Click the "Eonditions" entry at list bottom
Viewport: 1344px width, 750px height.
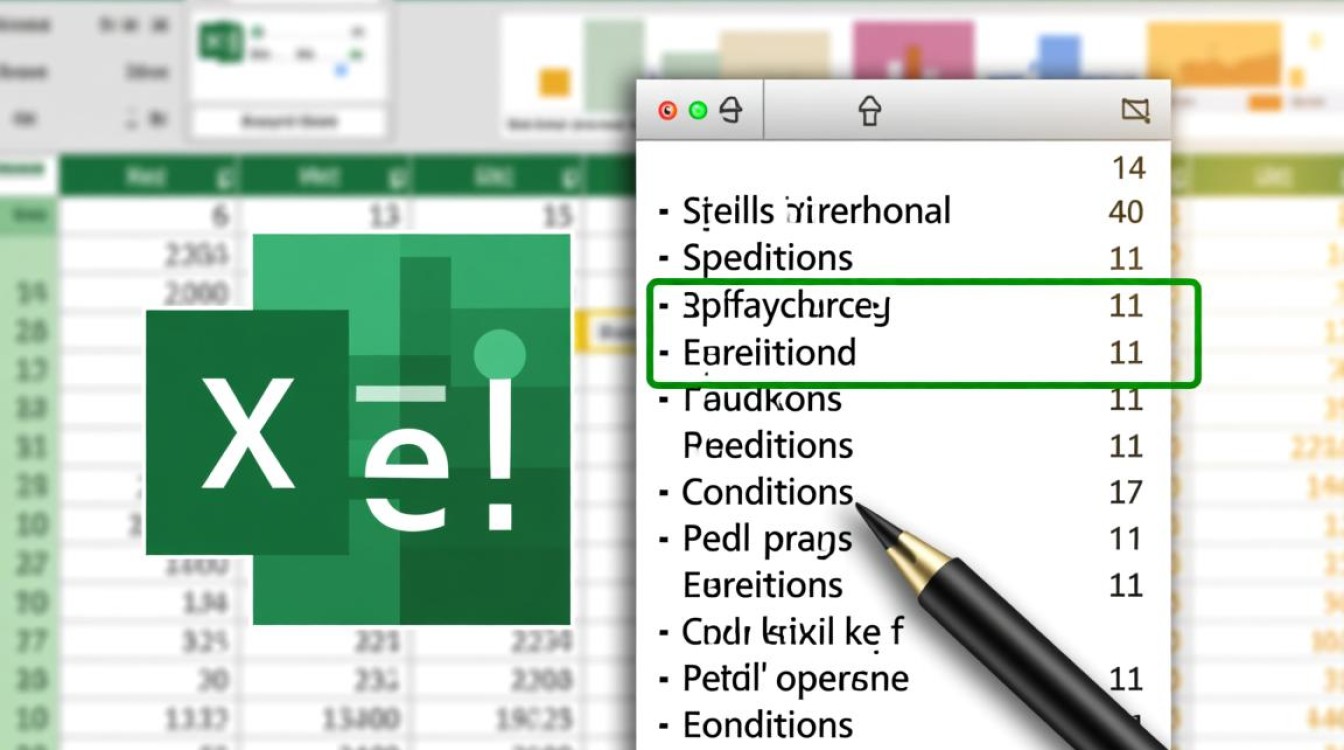tap(767, 724)
